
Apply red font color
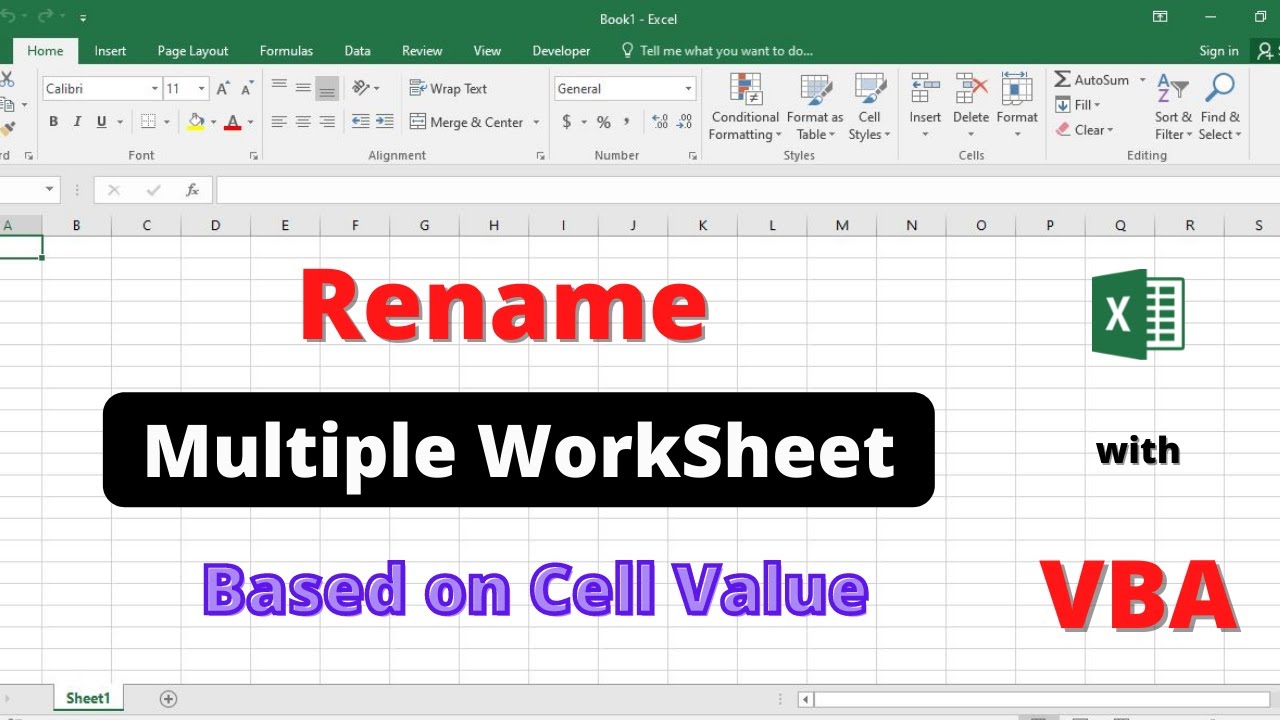(x=233, y=122)
